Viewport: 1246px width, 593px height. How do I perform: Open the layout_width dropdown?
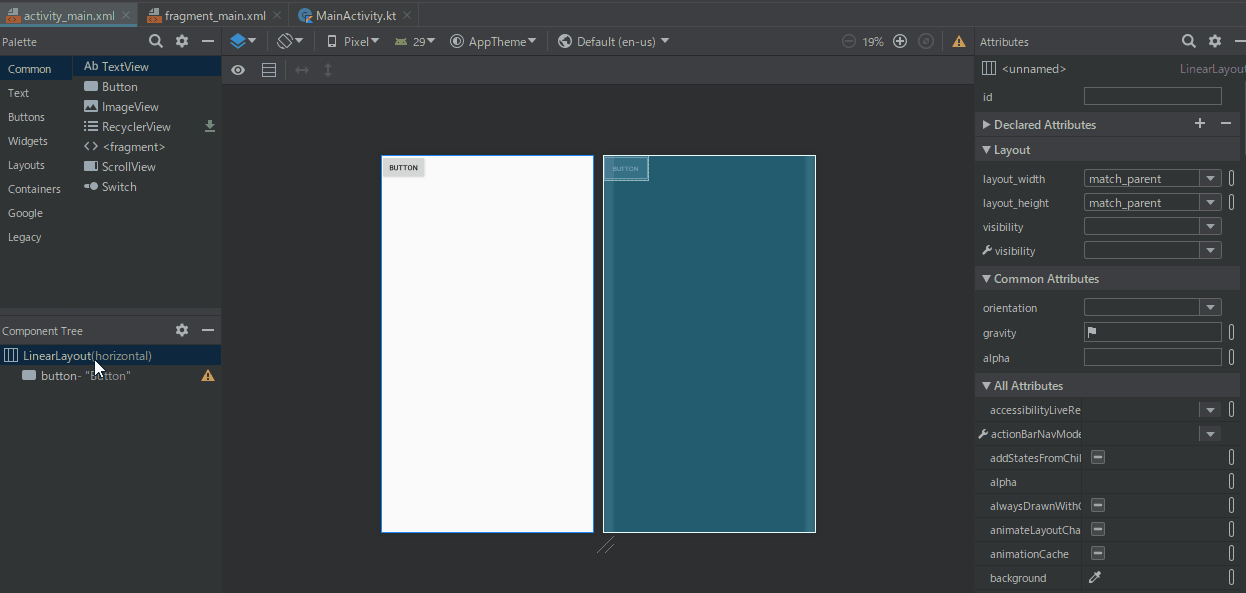click(x=1210, y=177)
